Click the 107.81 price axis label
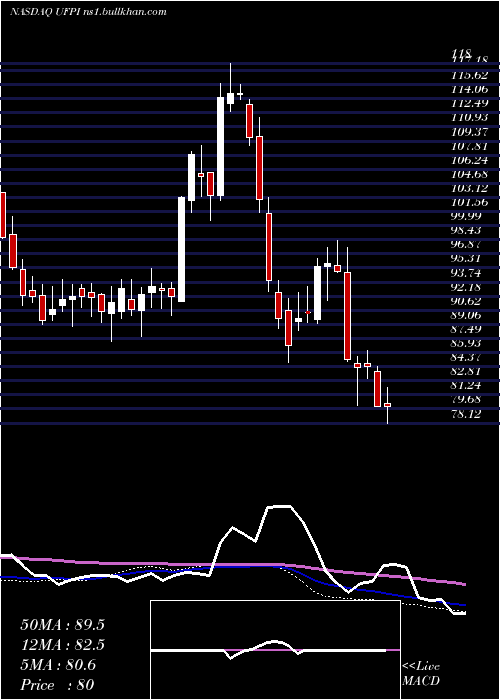The width and height of the screenshot is (500, 700). point(469,146)
